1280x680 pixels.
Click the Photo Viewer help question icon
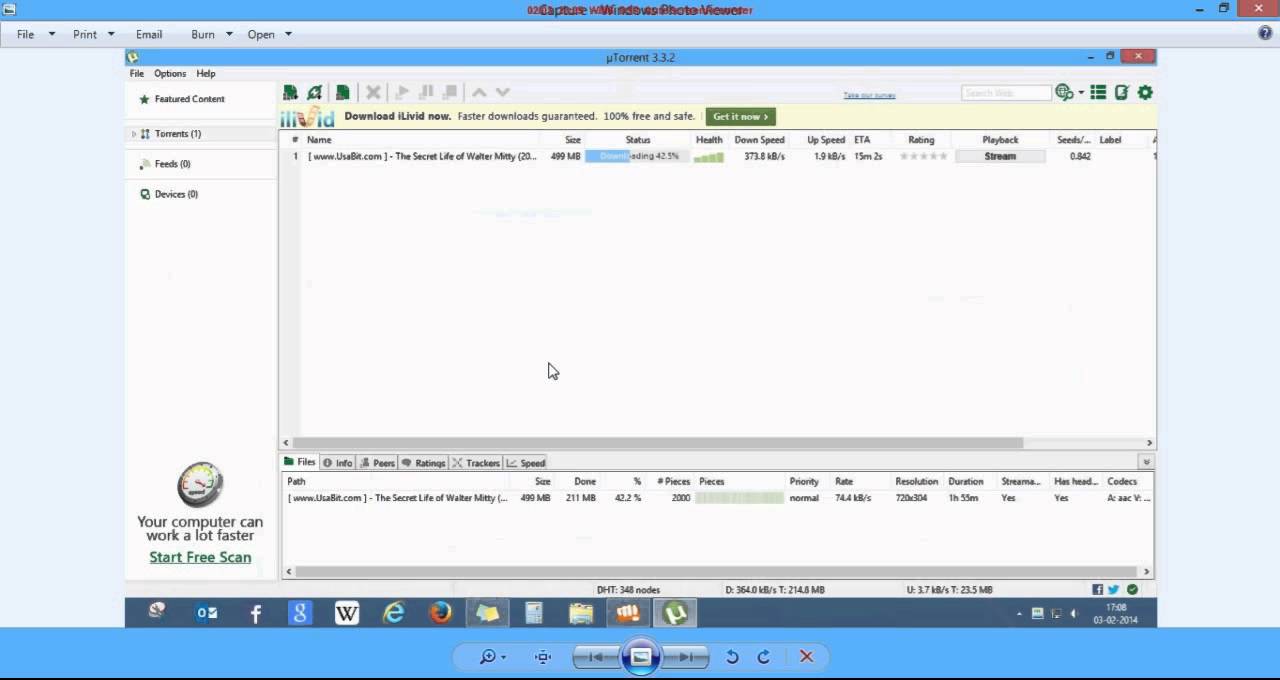[x=1265, y=33]
